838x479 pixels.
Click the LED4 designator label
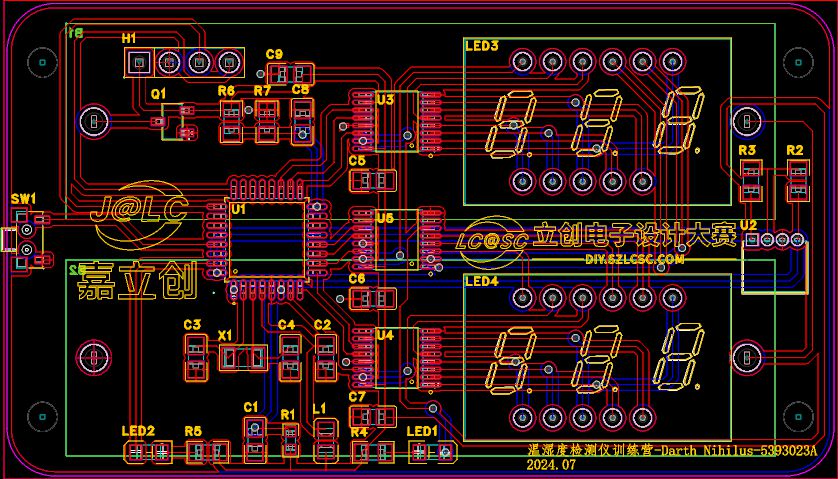tap(482, 281)
